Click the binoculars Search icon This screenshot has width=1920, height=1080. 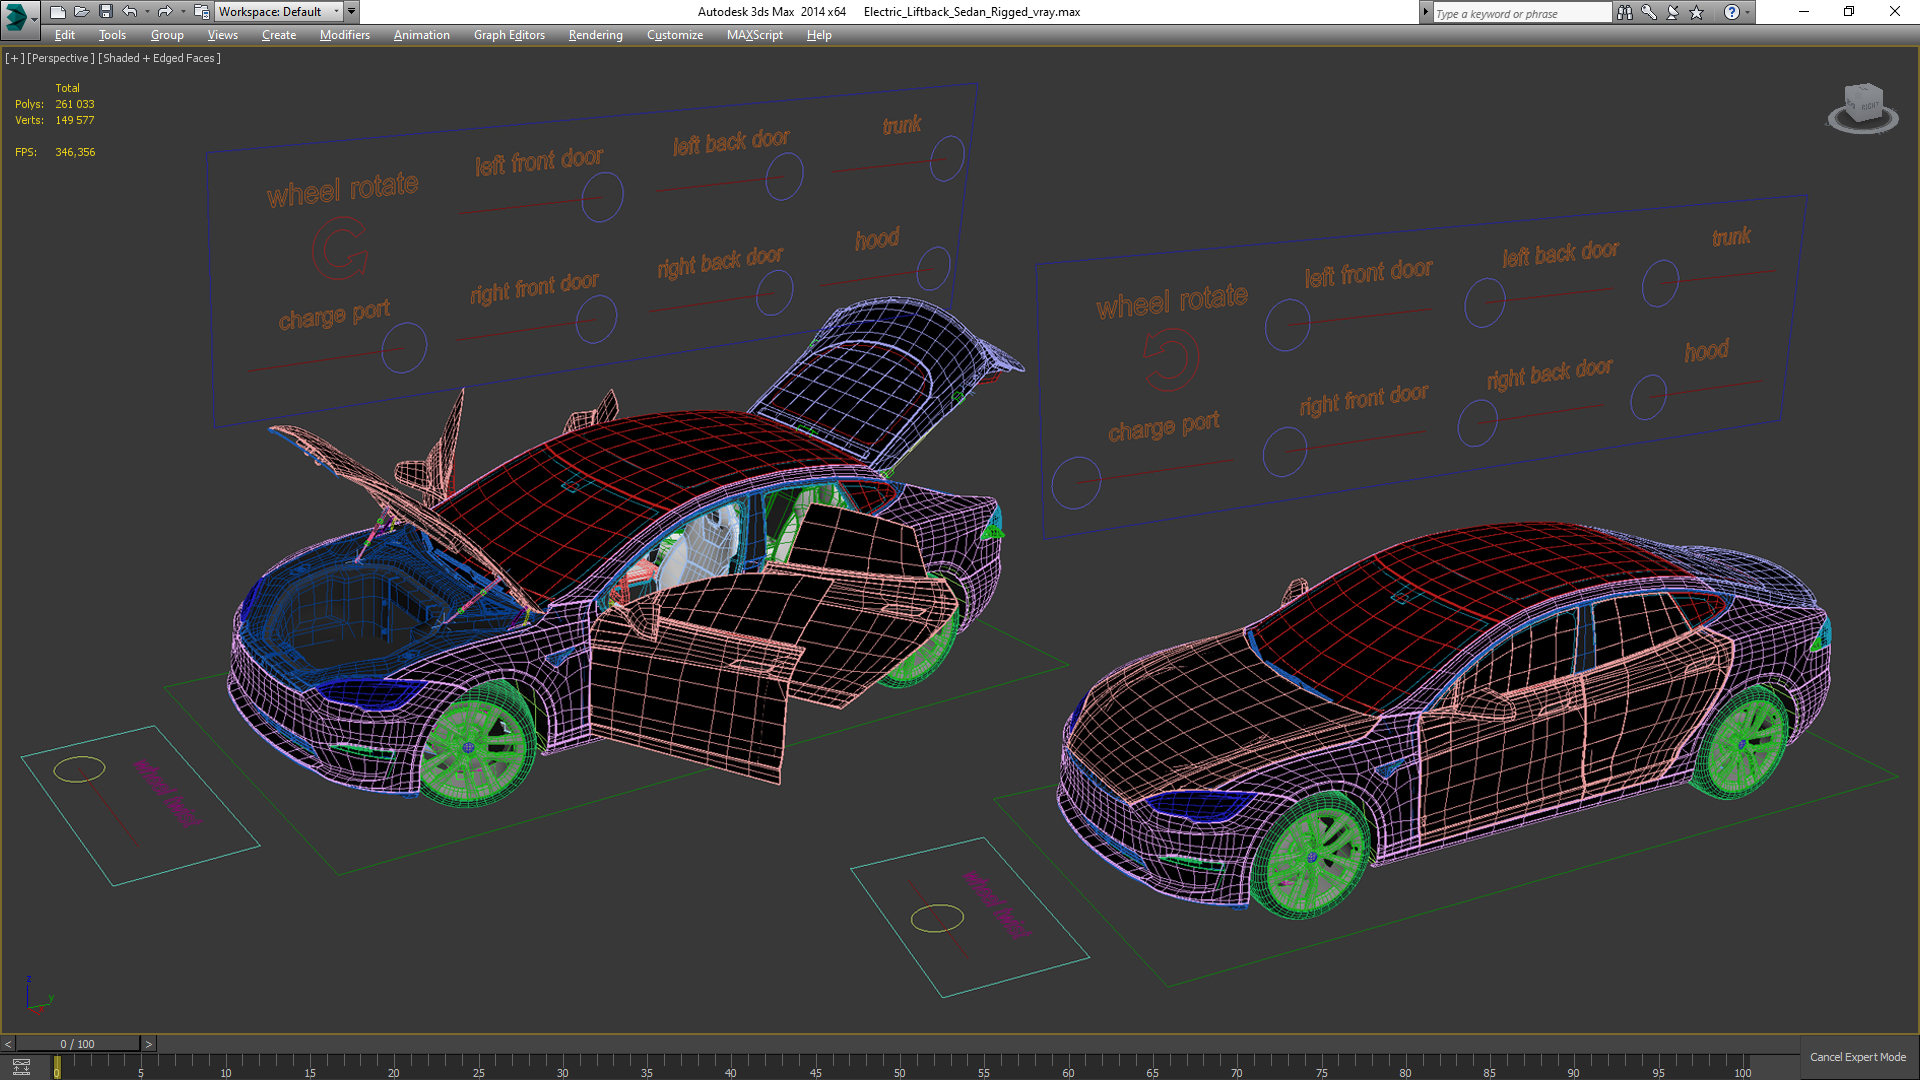click(x=1625, y=12)
